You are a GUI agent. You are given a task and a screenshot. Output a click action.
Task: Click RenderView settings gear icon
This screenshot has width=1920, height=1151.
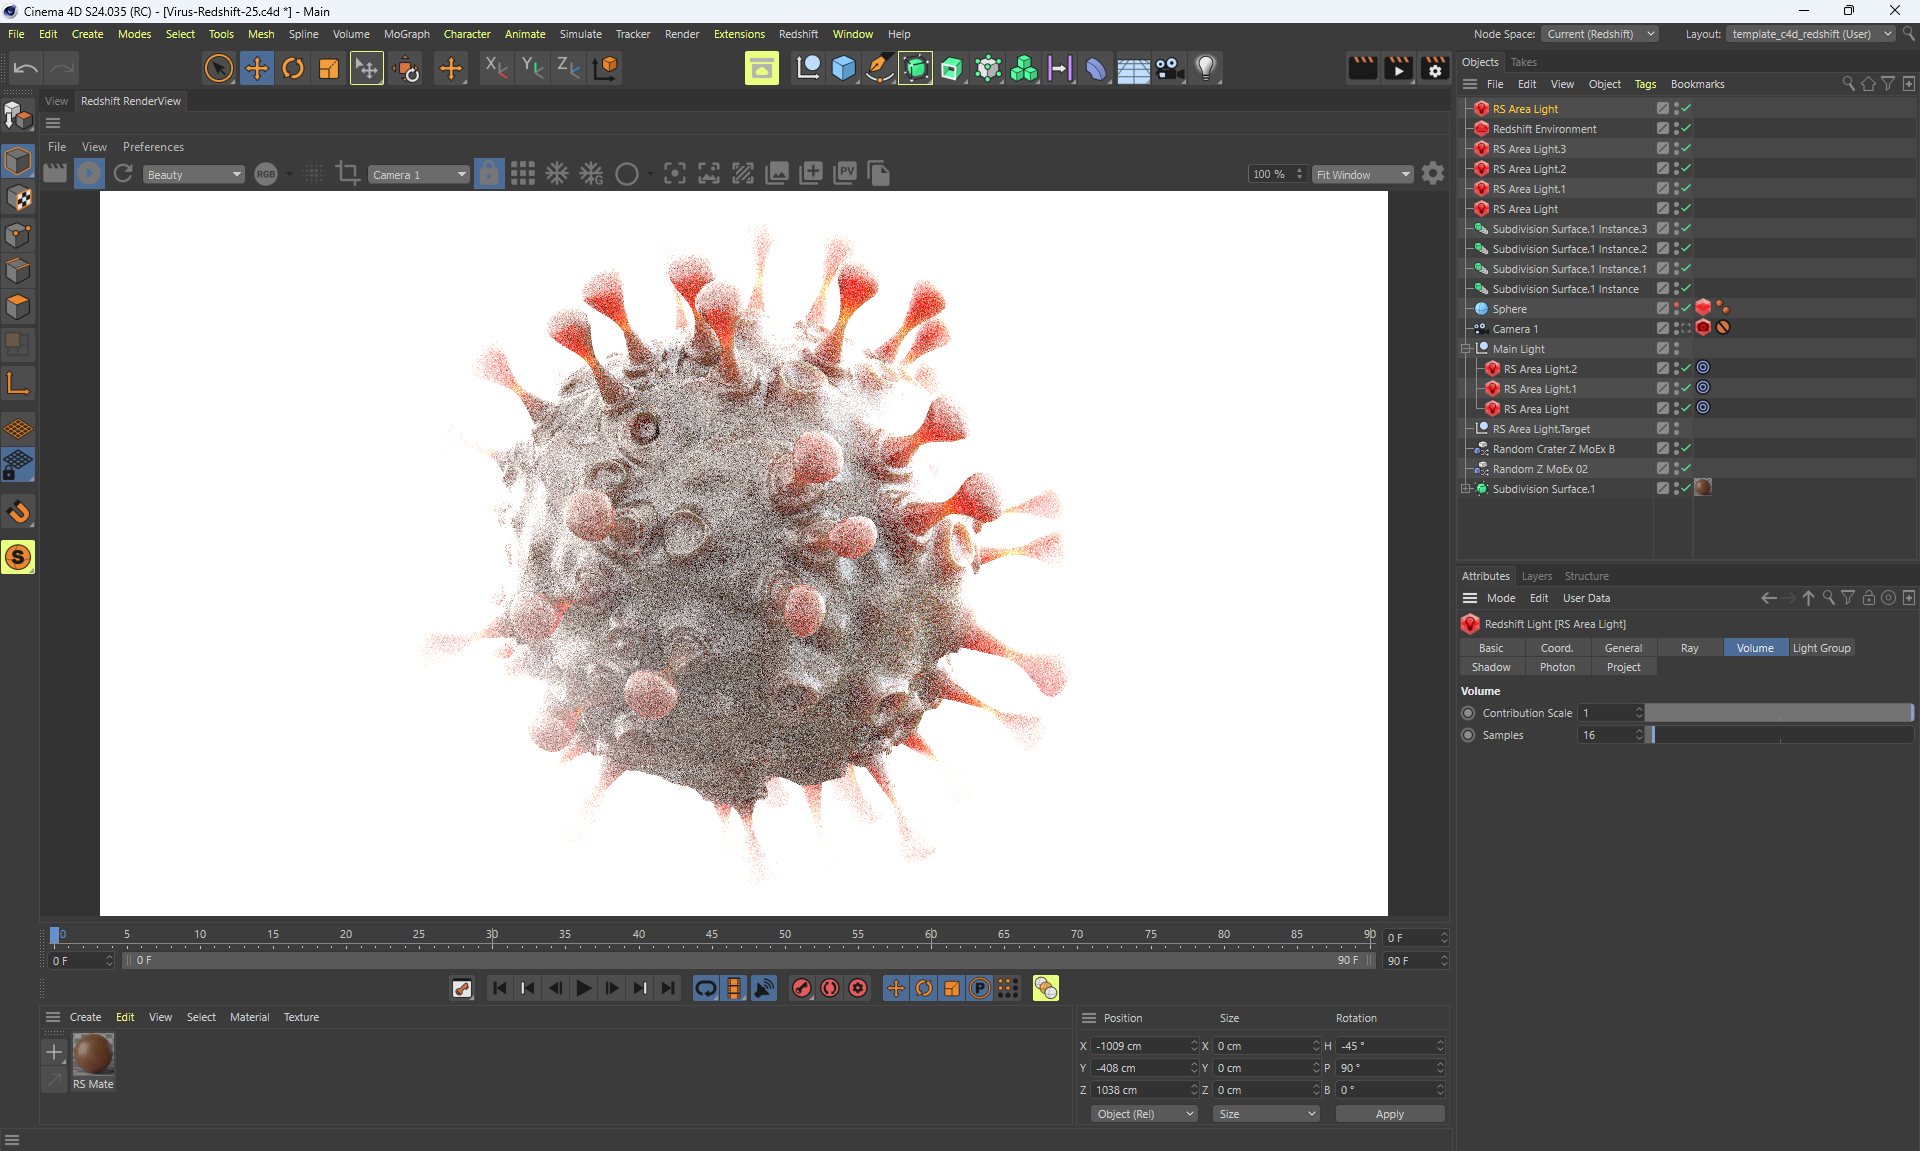tap(1433, 174)
